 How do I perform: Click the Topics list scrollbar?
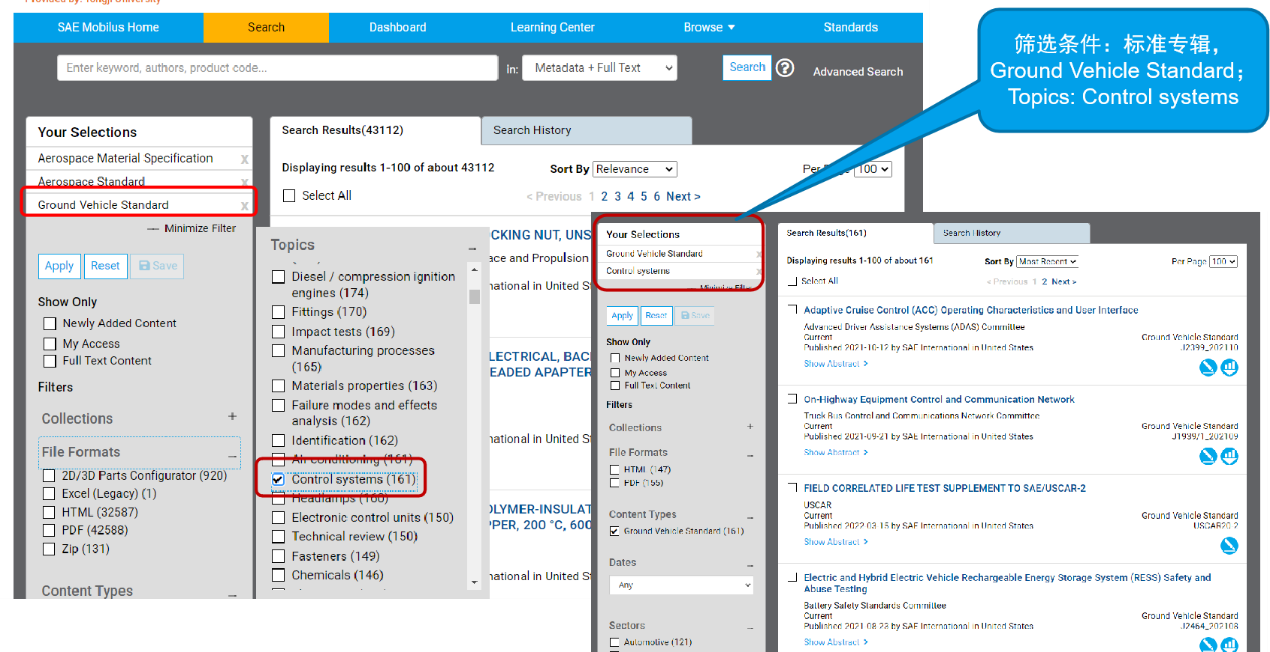pyautogui.click(x=474, y=297)
